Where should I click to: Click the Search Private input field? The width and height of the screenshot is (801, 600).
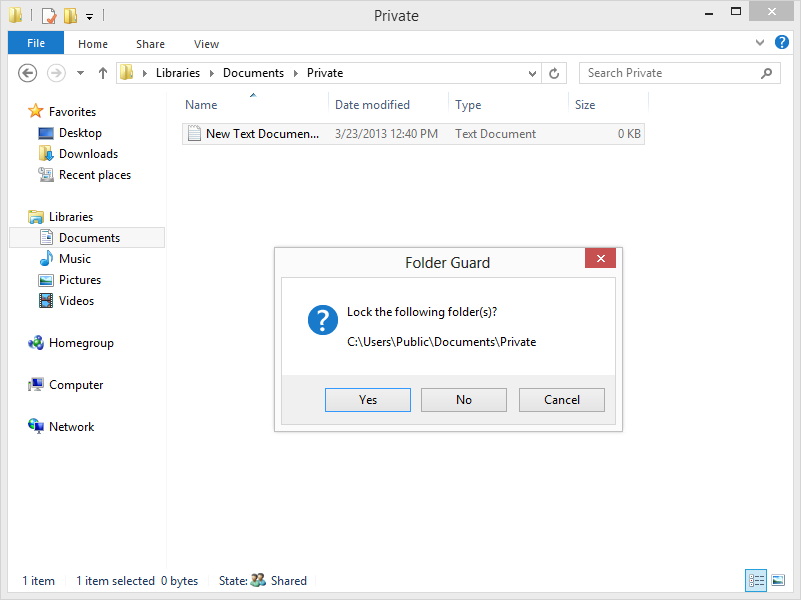[x=668, y=73]
